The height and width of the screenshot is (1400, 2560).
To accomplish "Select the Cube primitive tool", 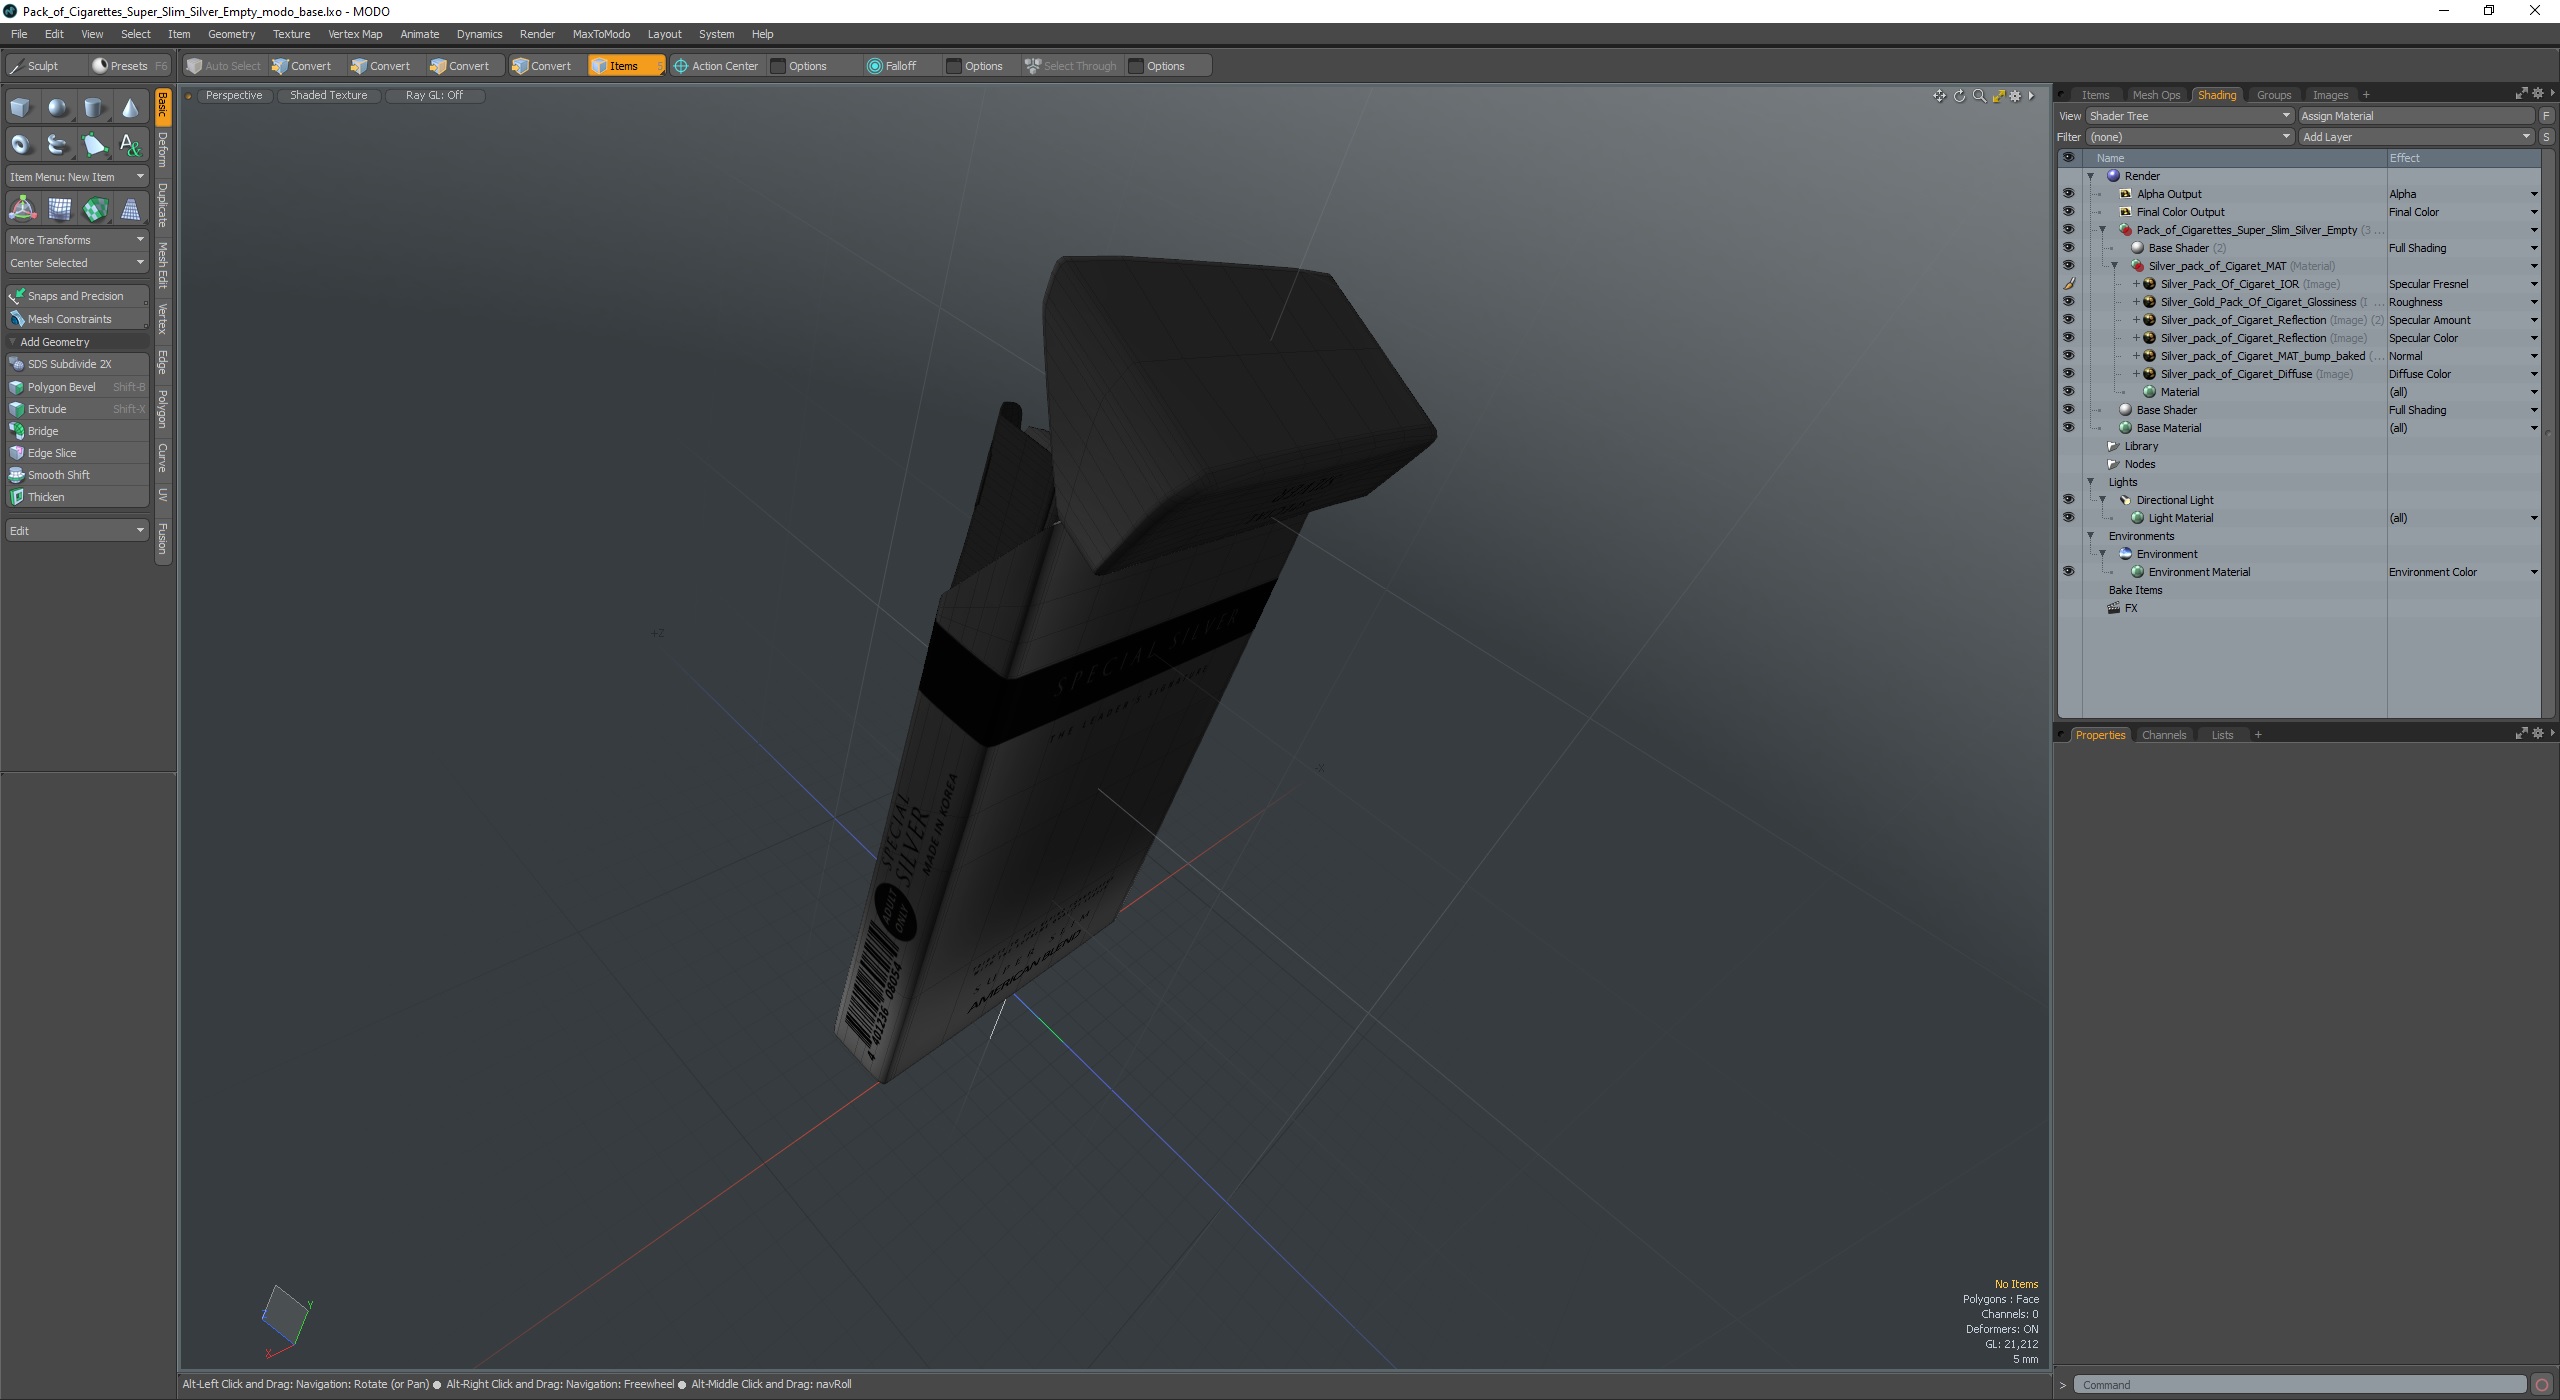I will tap(21, 108).
